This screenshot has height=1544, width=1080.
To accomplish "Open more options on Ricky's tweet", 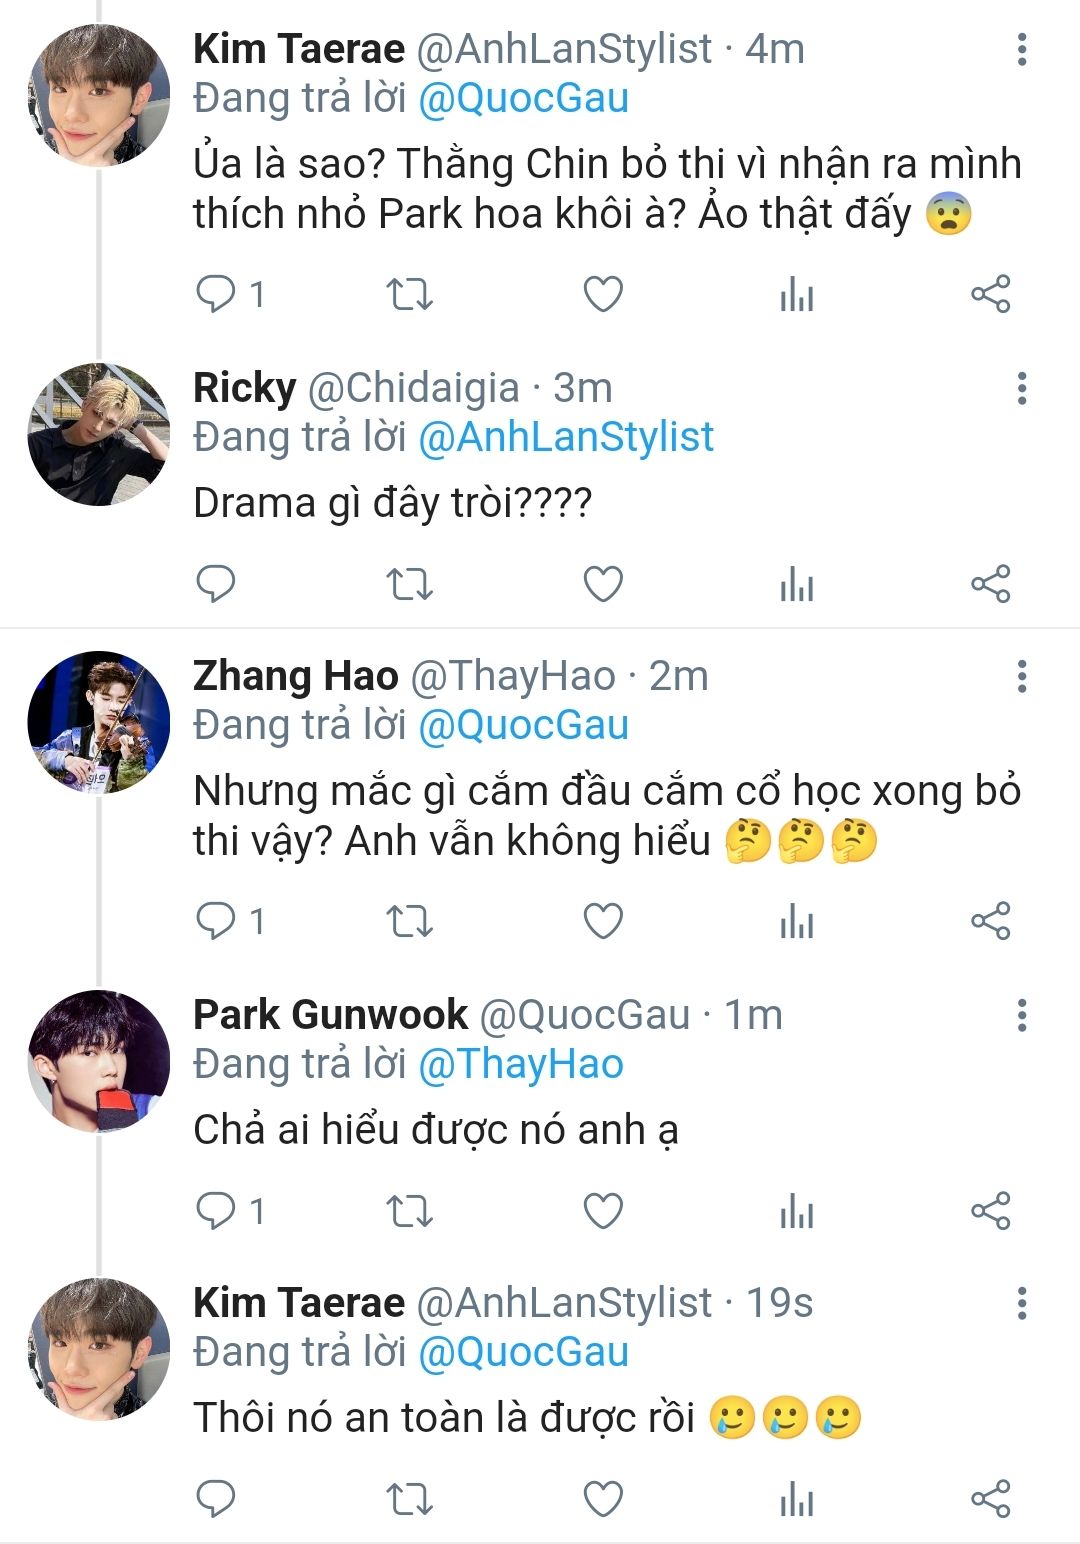I will pos(1021,388).
